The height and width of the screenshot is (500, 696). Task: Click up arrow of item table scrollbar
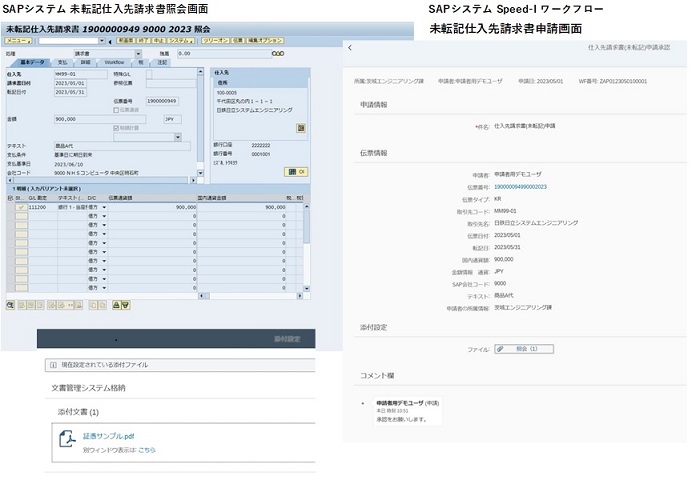coord(306,207)
